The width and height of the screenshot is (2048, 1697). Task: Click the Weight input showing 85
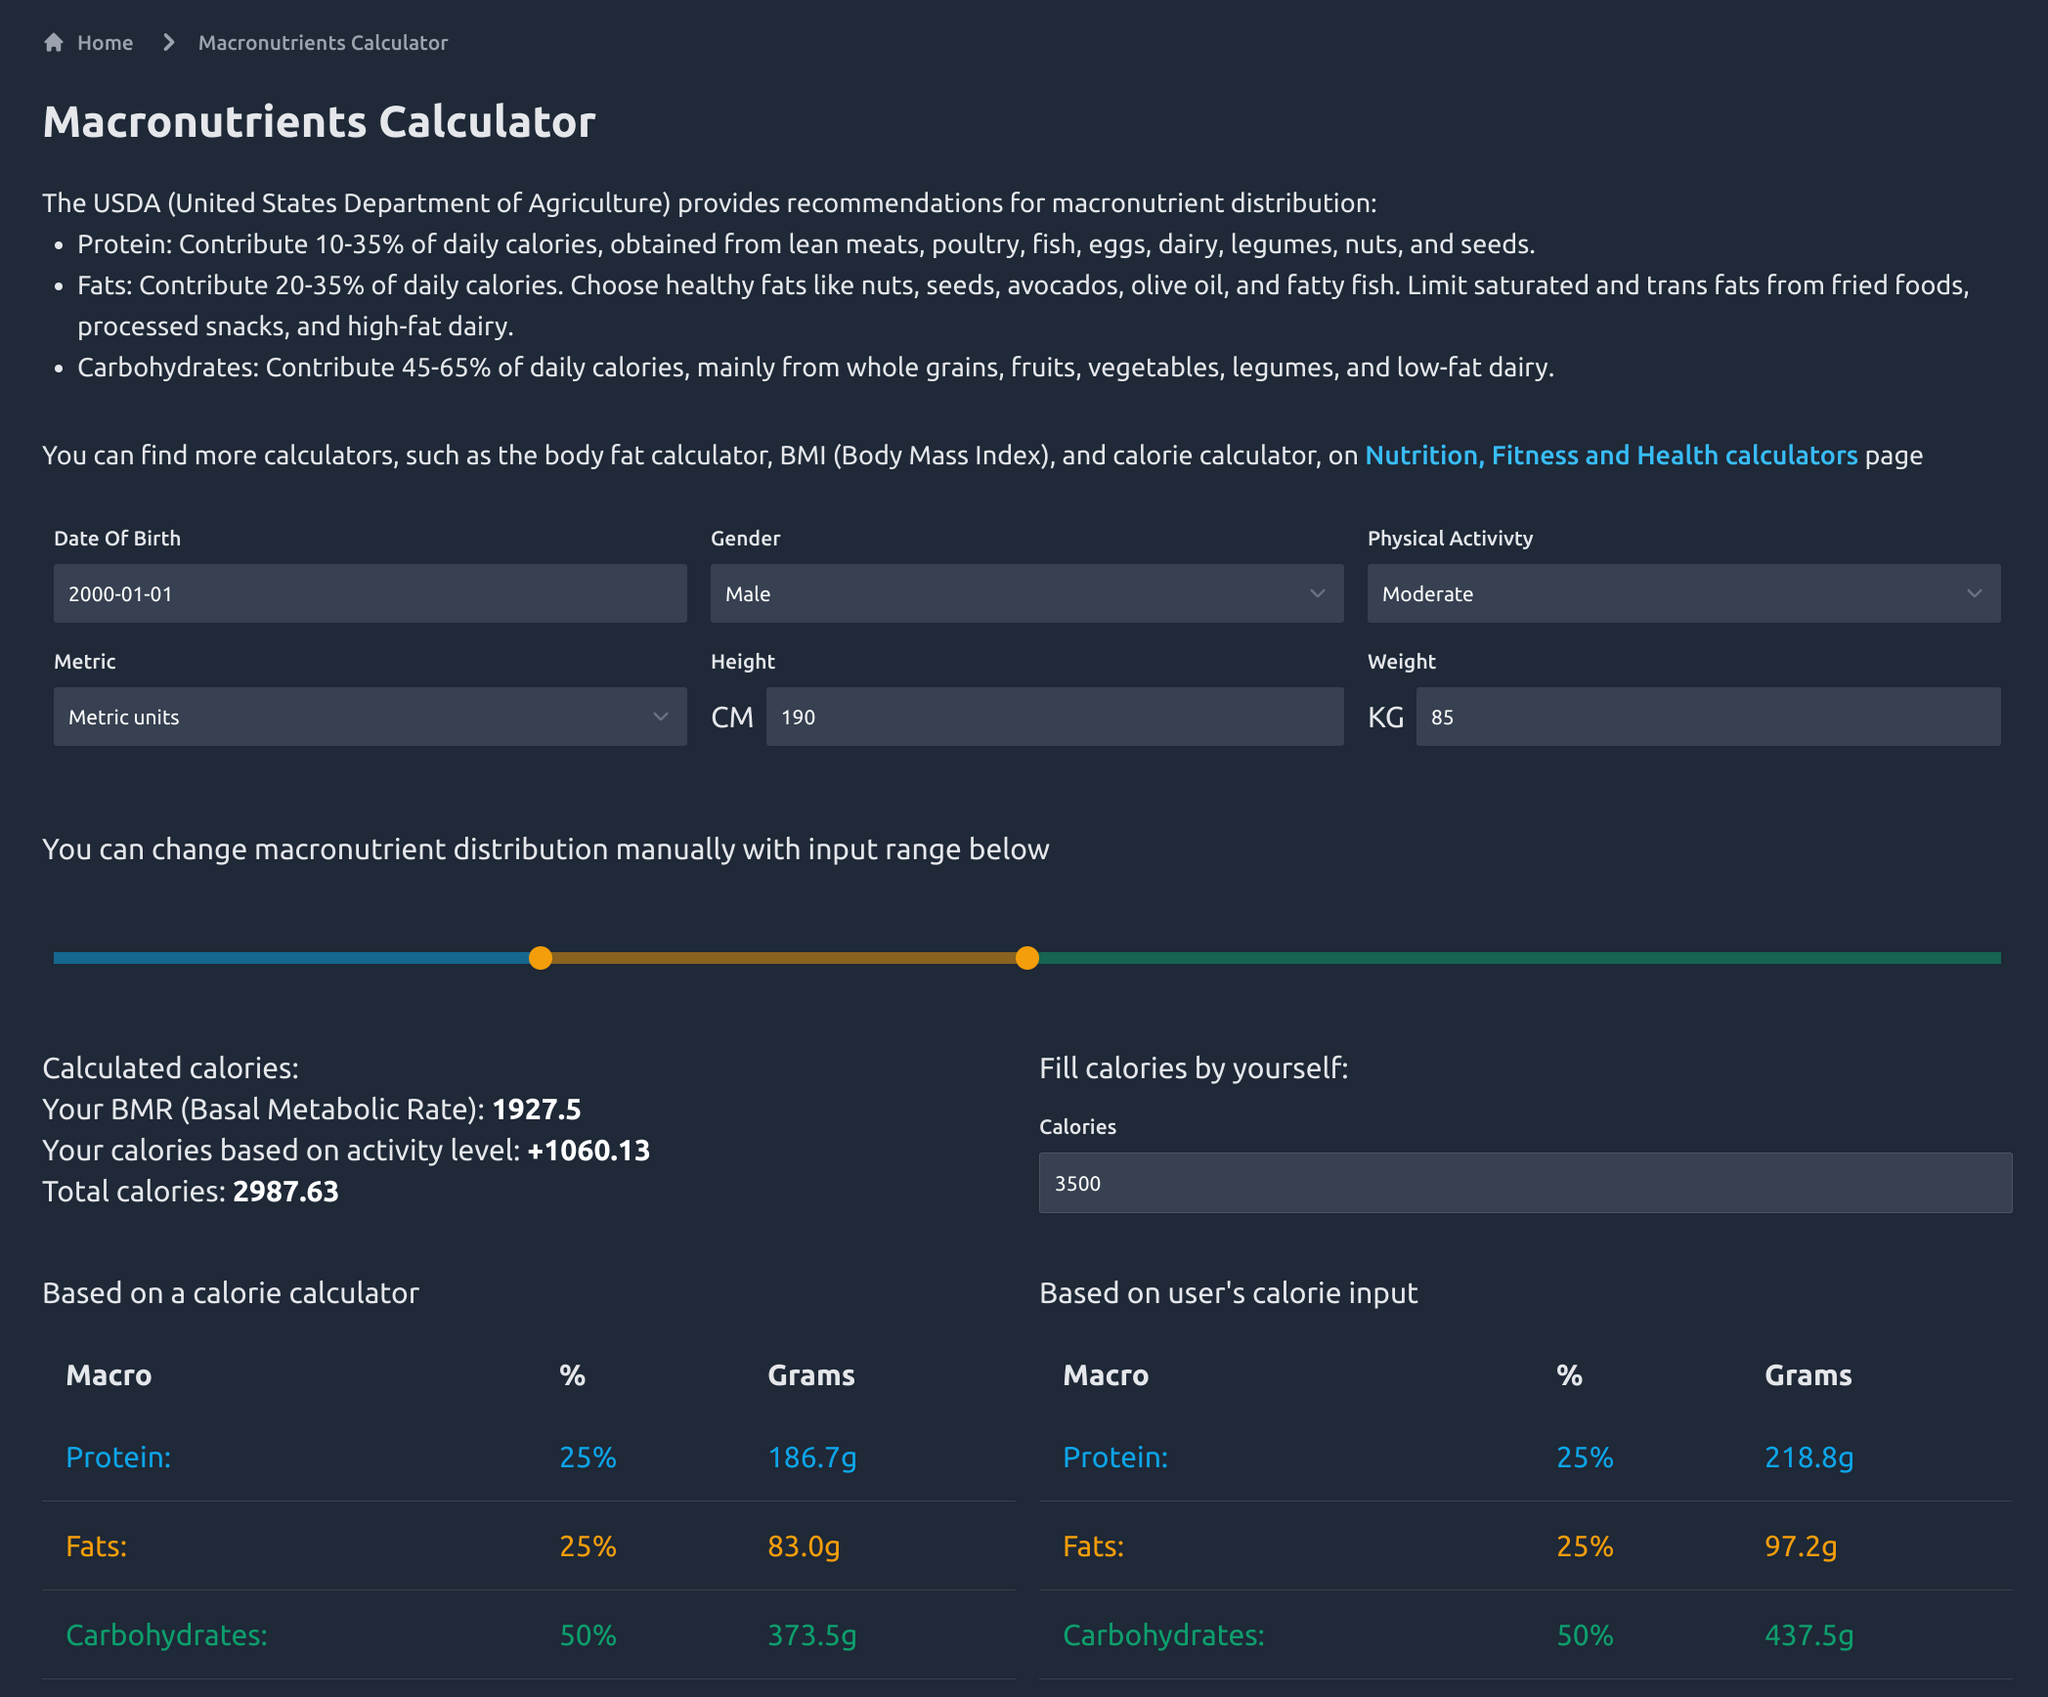[x=1708, y=716]
